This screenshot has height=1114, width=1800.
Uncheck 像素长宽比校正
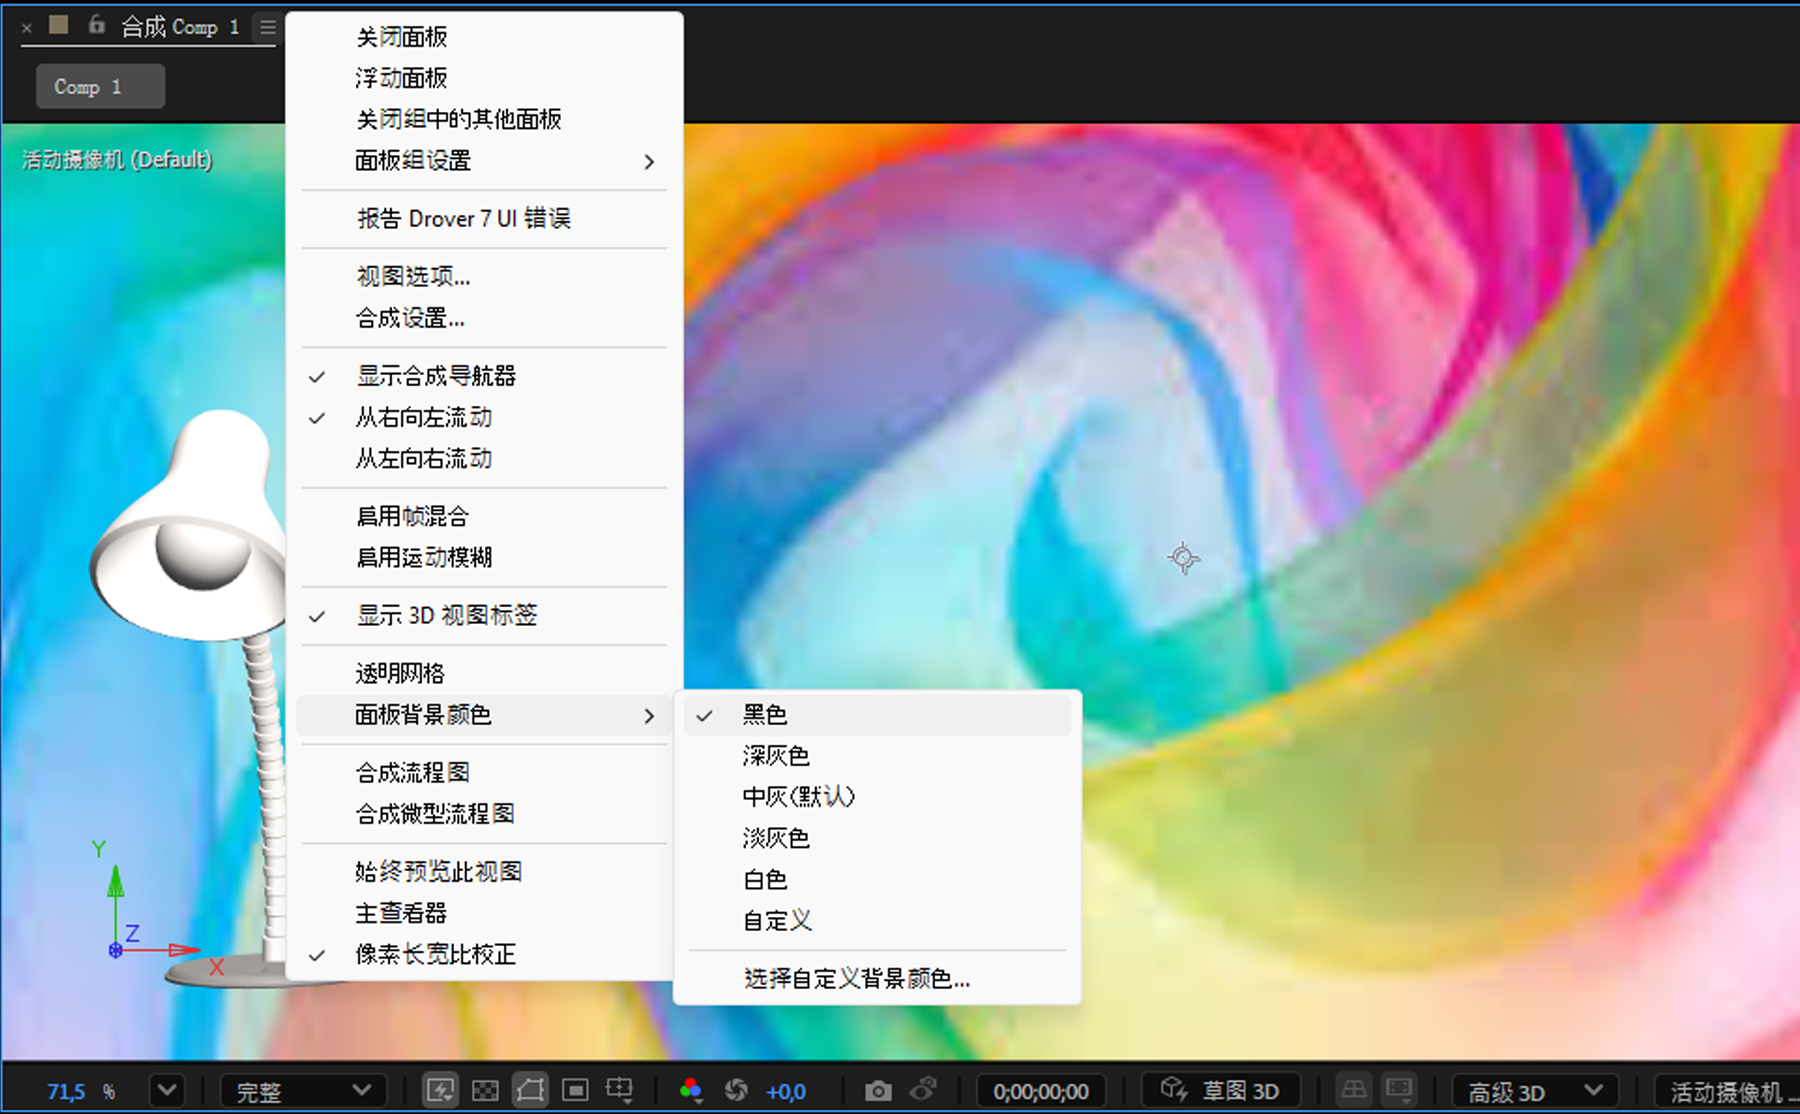point(435,955)
